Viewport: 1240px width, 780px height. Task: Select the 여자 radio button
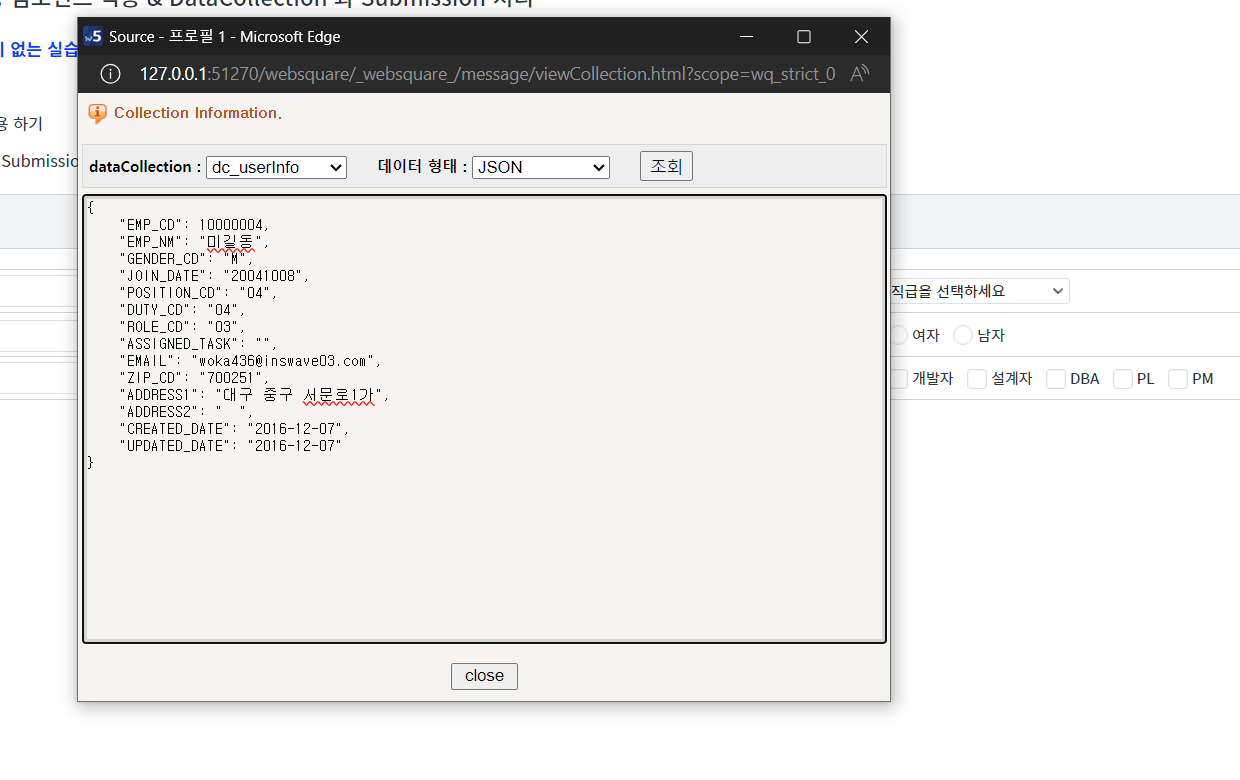(899, 335)
